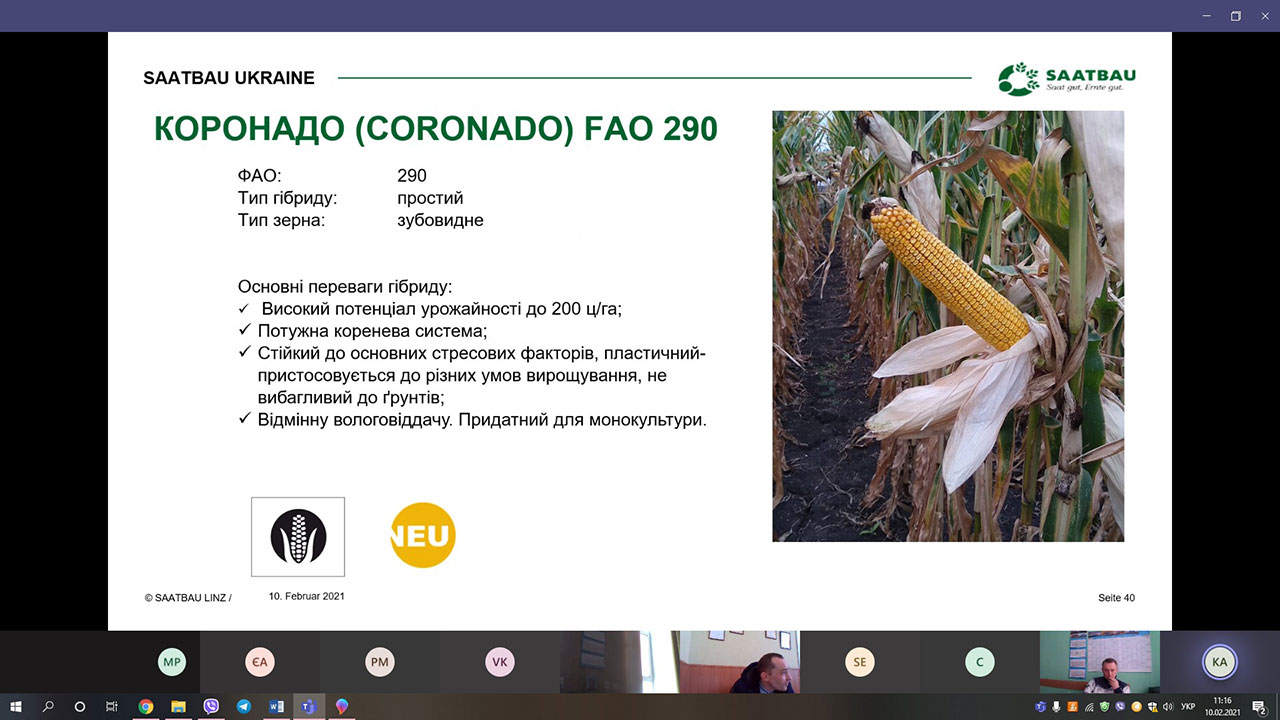The width and height of the screenshot is (1280, 720).
Task: Click Viber icon in system tray
Action: point(1120,707)
